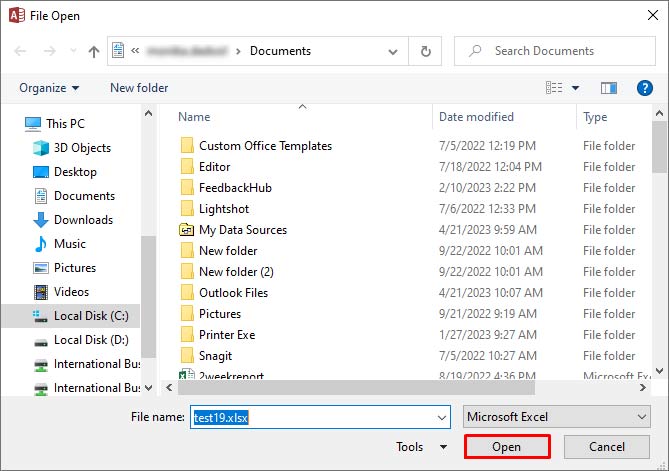Click the New folder button
Viewport: 669px width, 471px height.
tap(139, 88)
